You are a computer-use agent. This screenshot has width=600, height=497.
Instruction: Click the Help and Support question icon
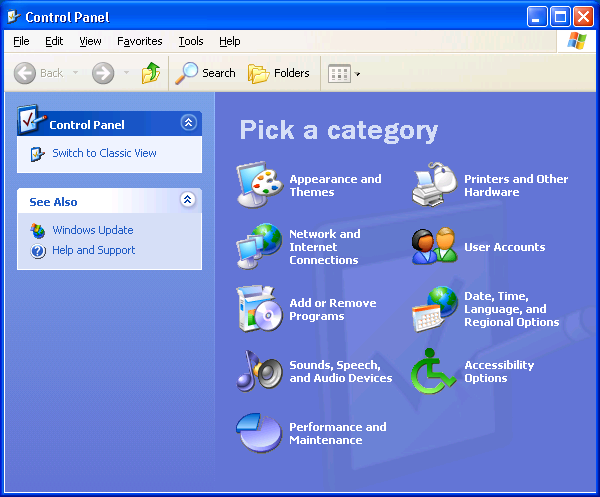click(38, 251)
